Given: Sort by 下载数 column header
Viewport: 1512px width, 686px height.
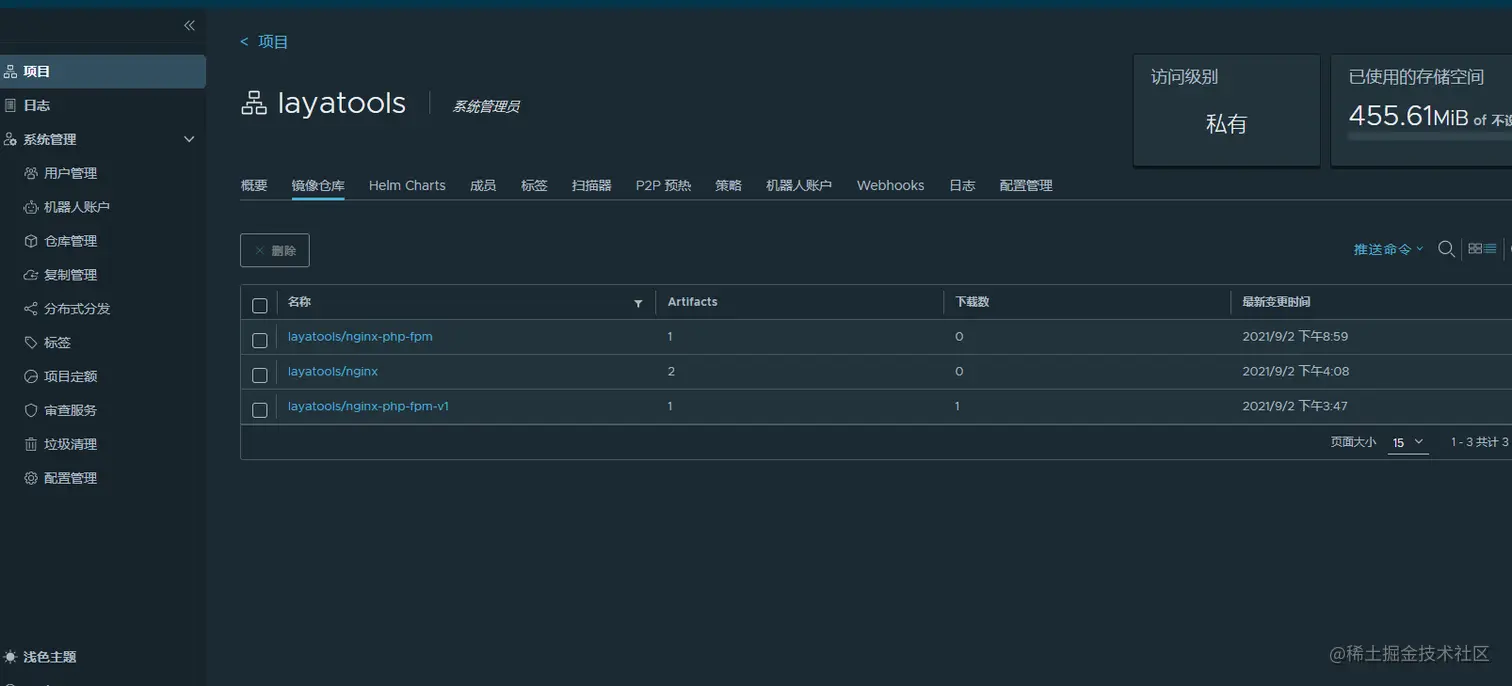Looking at the screenshot, I should 972,302.
